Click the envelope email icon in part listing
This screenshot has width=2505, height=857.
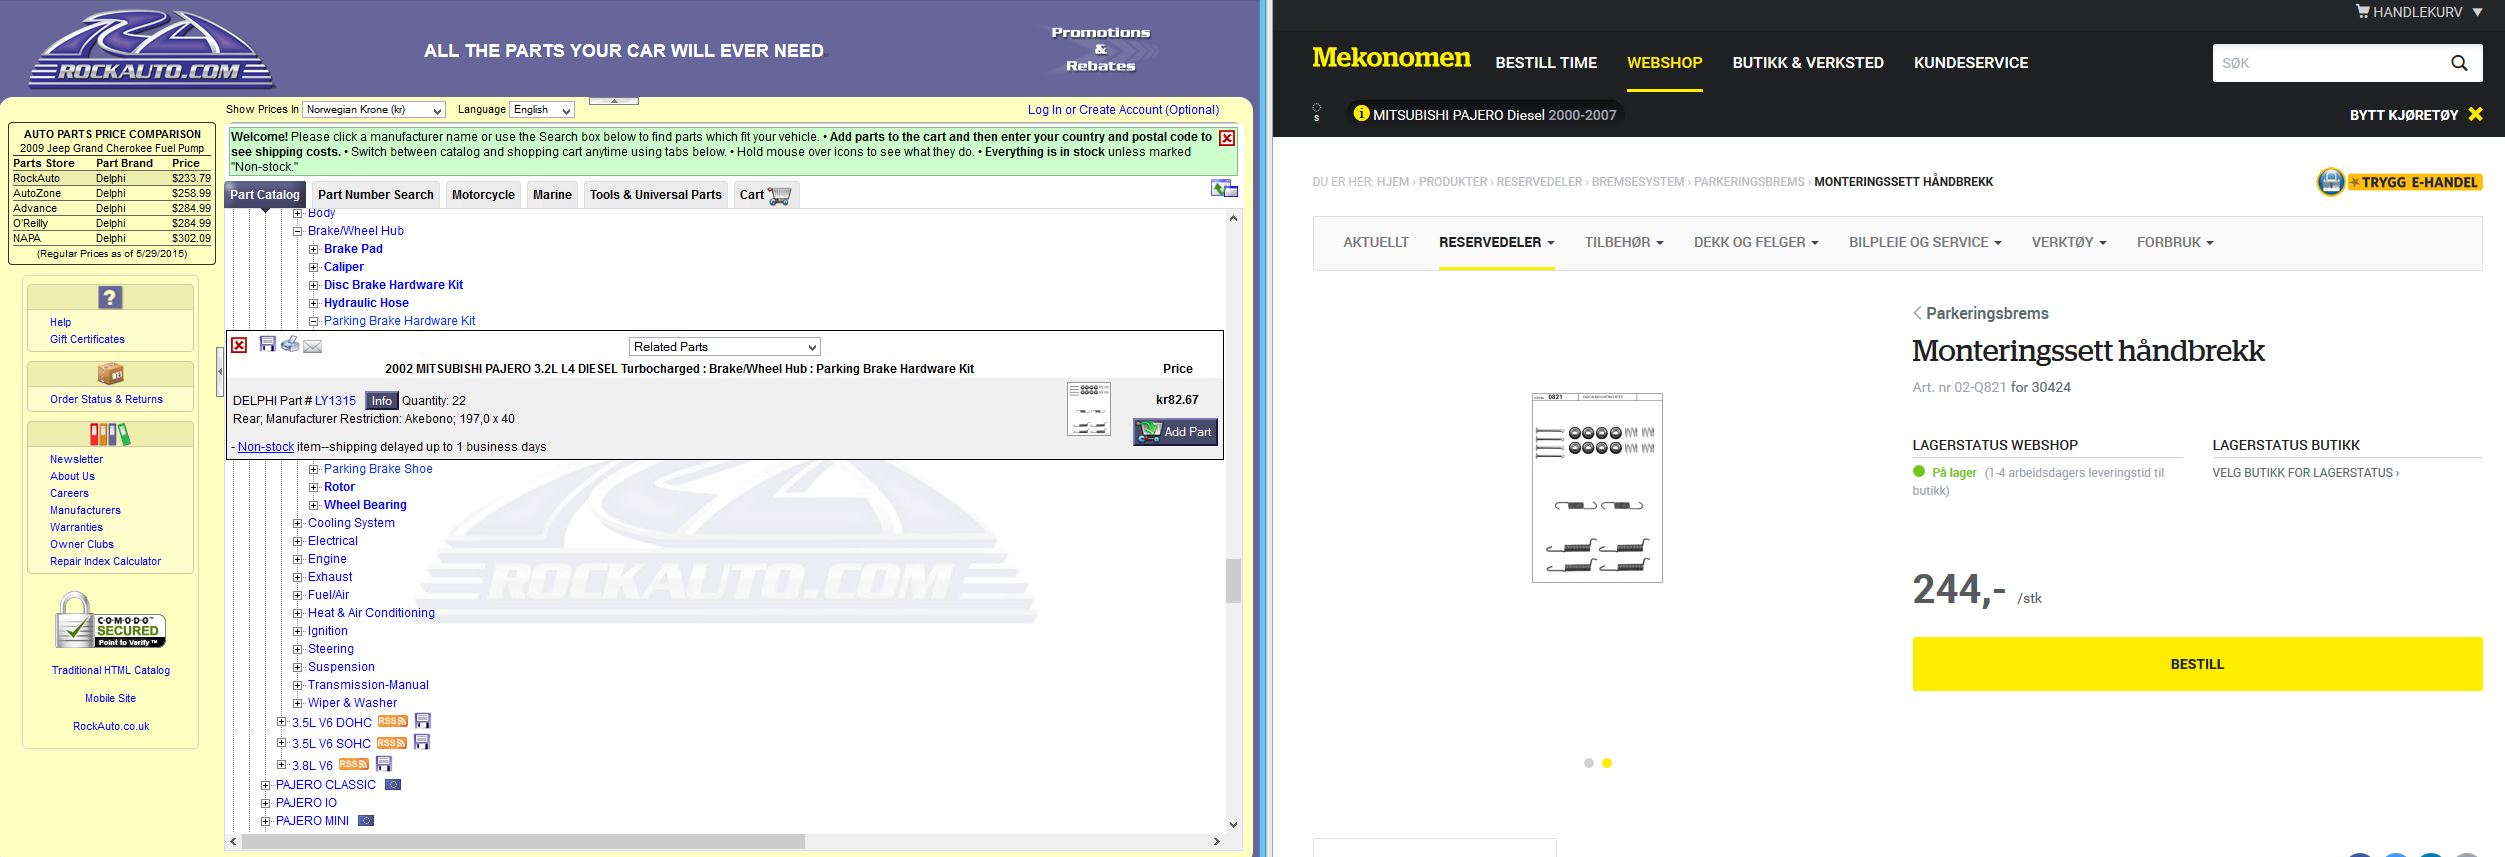coord(312,346)
